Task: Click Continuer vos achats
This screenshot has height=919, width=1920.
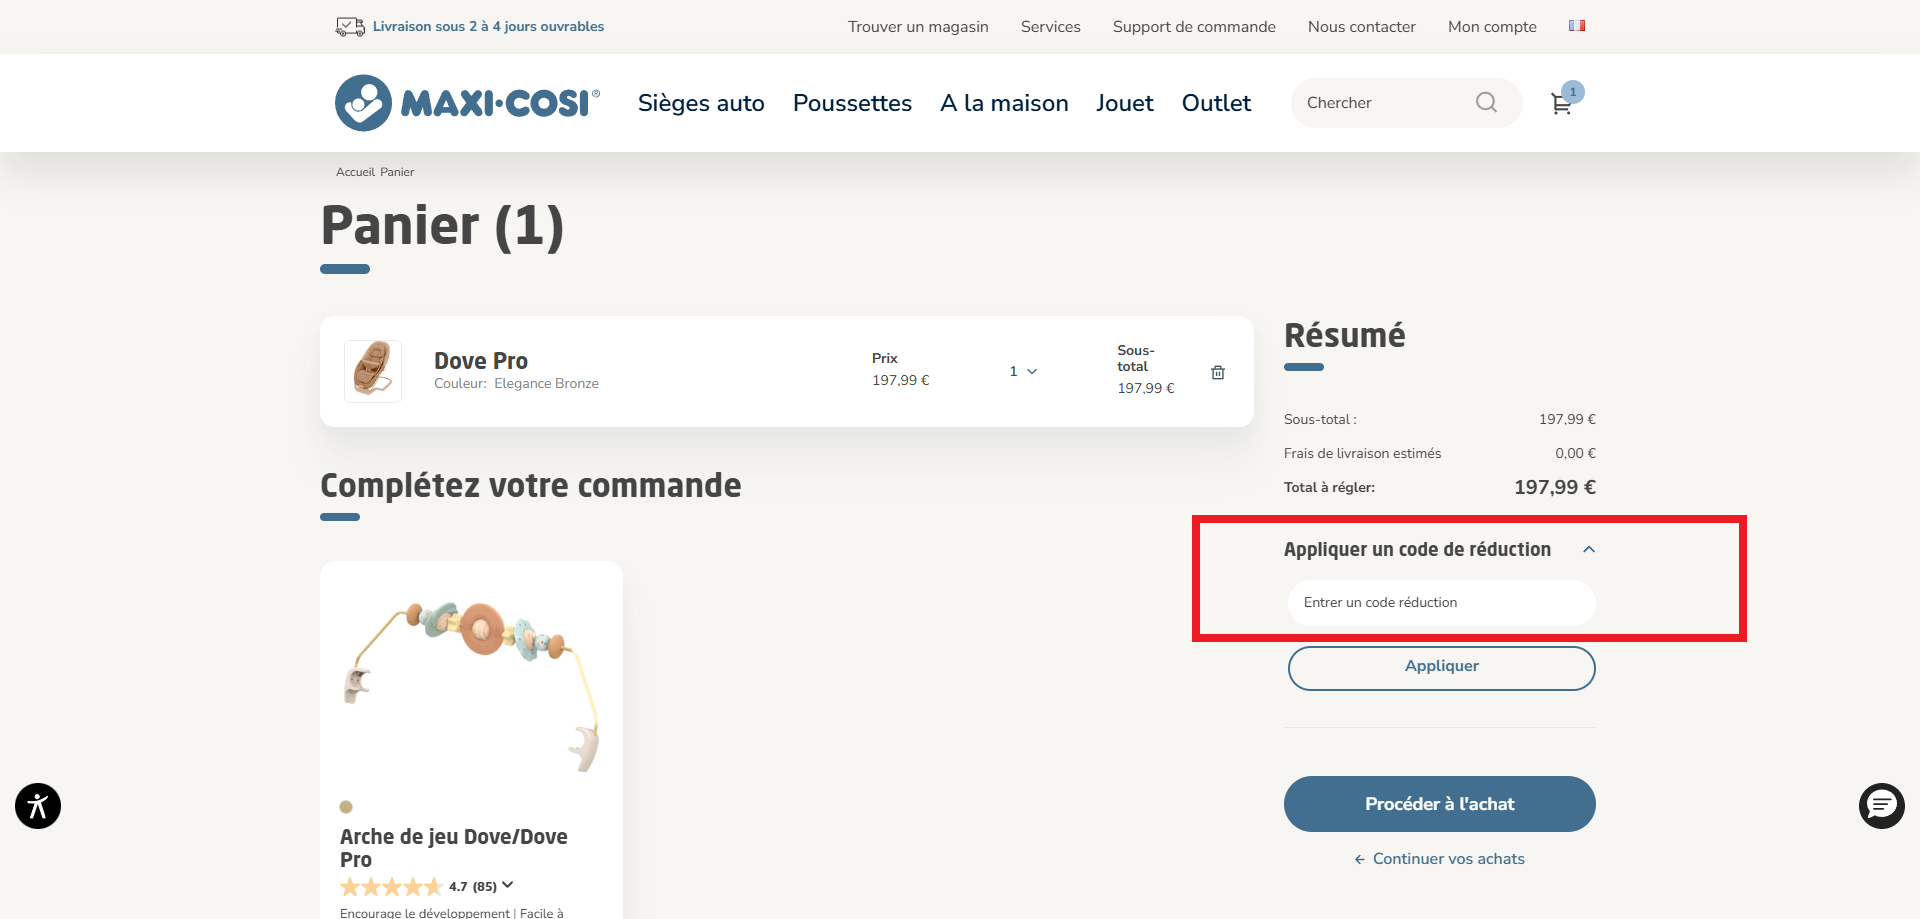Action: coord(1440,859)
